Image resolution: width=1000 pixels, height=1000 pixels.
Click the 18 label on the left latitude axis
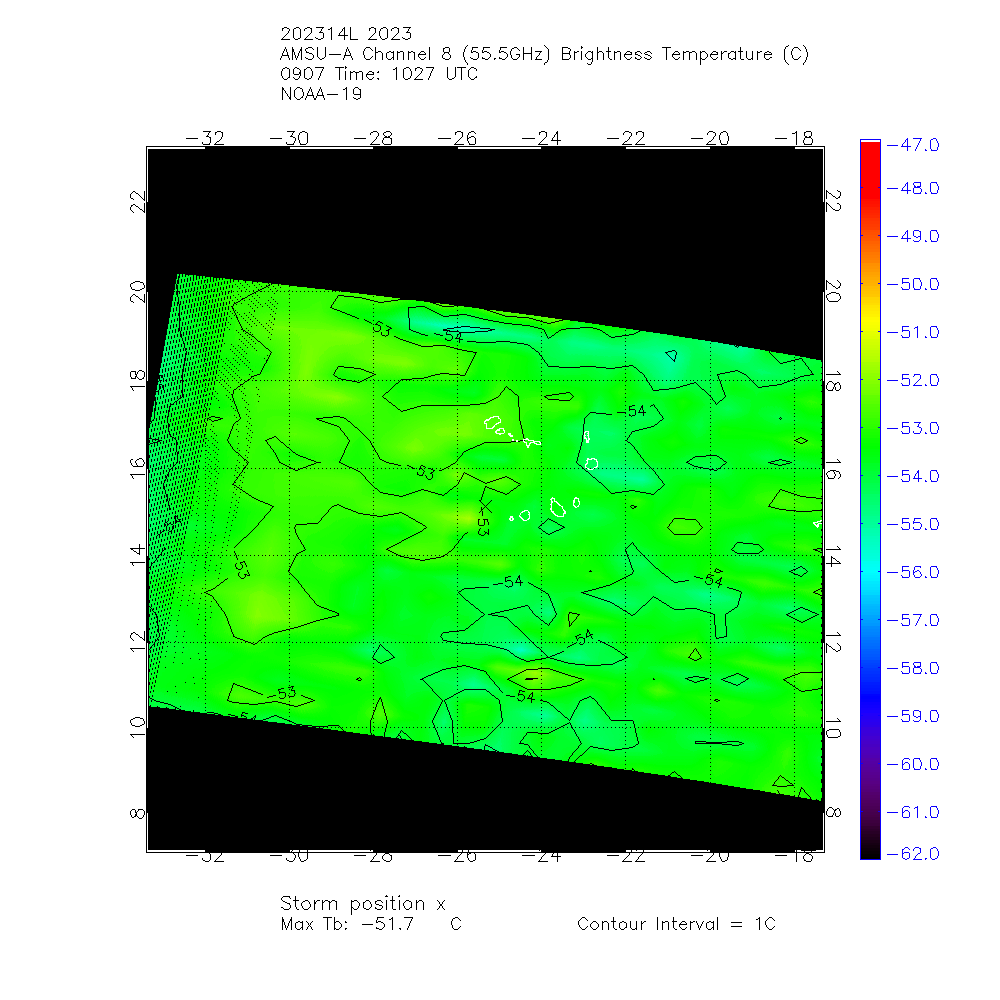pos(138,380)
